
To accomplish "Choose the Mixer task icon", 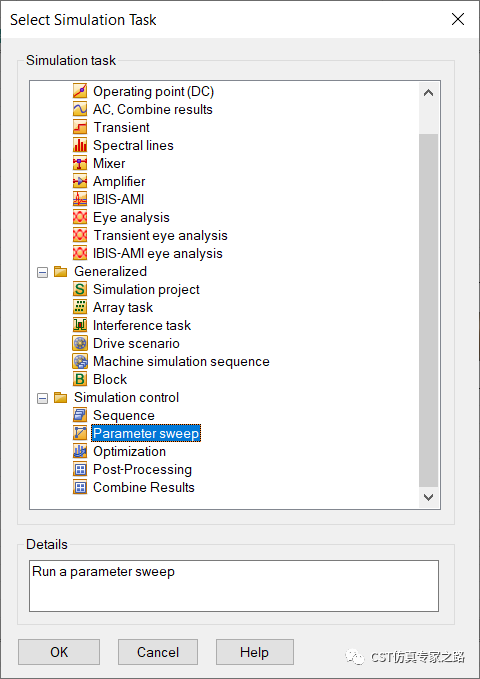I will click(80, 163).
